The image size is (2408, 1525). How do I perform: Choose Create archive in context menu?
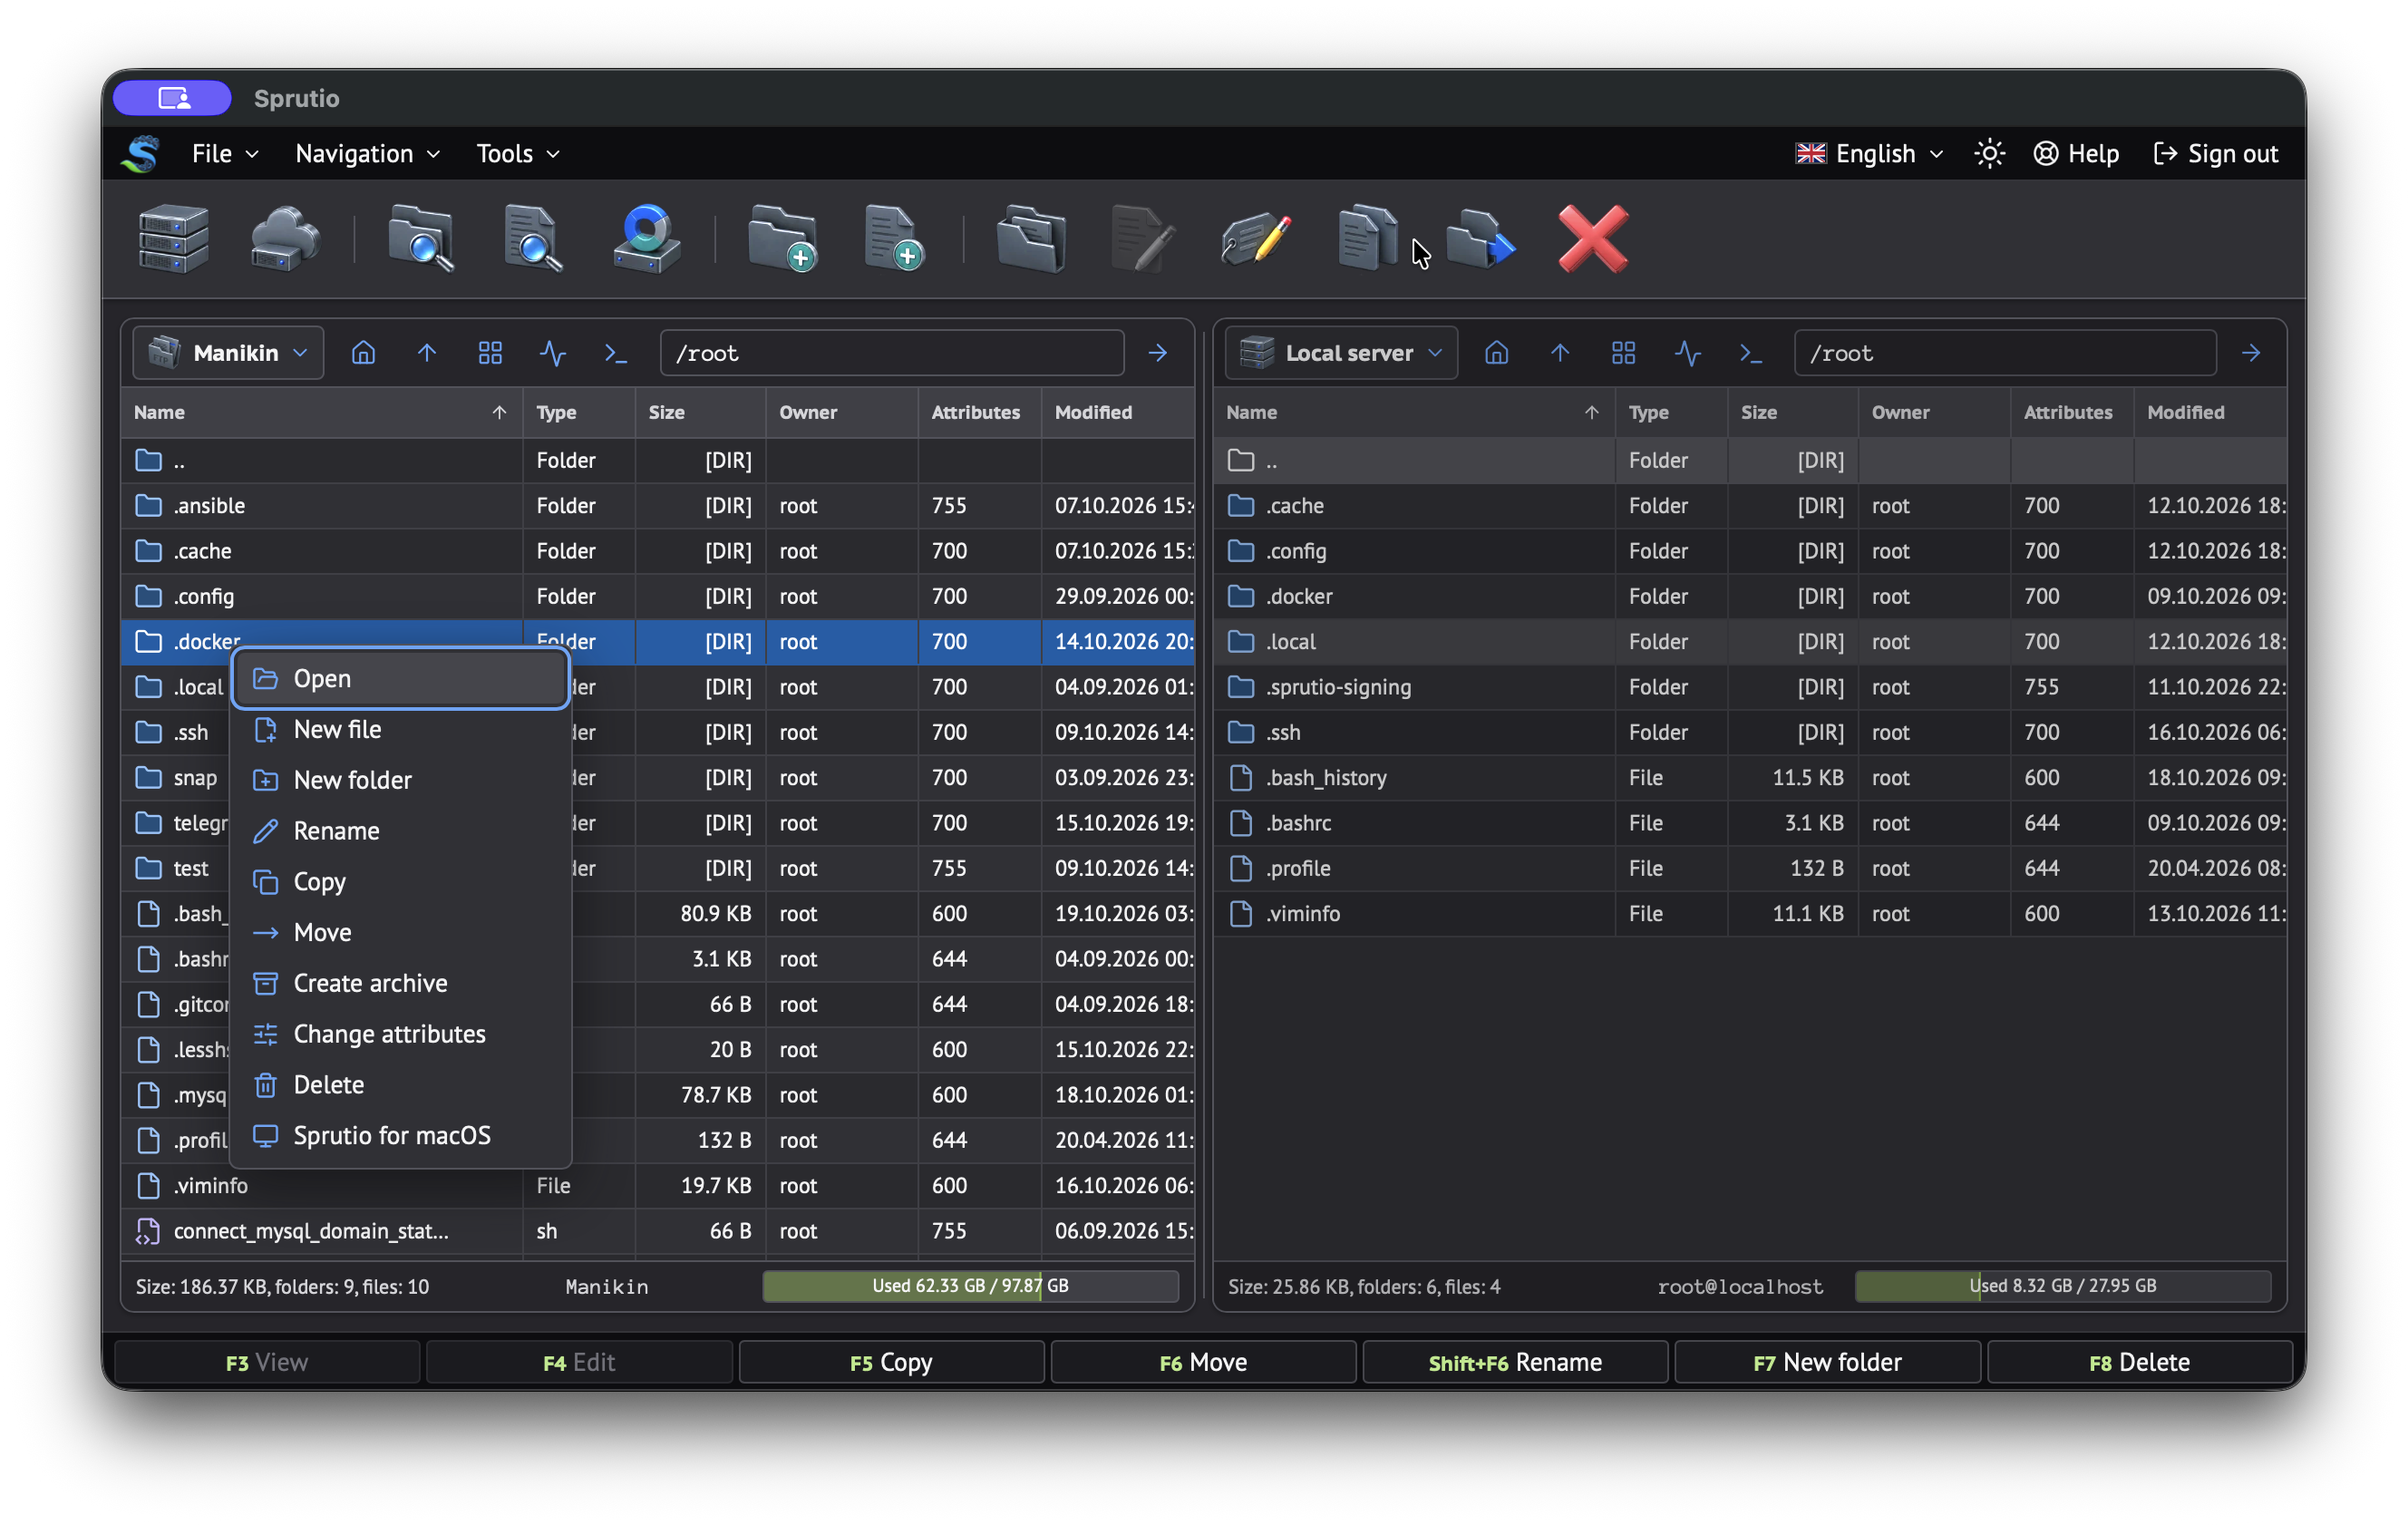coord(401,984)
